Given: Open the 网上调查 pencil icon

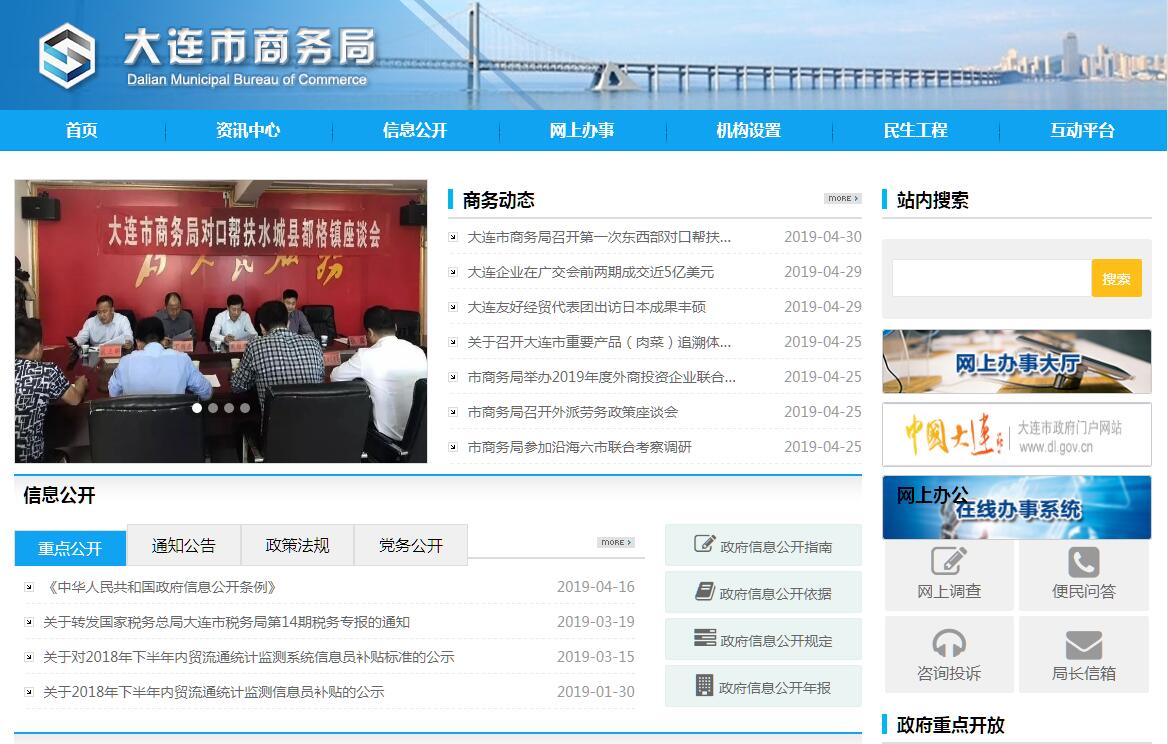Looking at the screenshot, I should (949, 561).
